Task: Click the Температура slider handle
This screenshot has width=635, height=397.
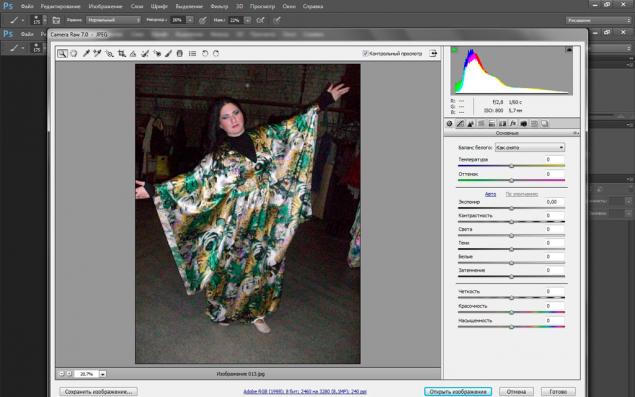Action: [x=511, y=166]
